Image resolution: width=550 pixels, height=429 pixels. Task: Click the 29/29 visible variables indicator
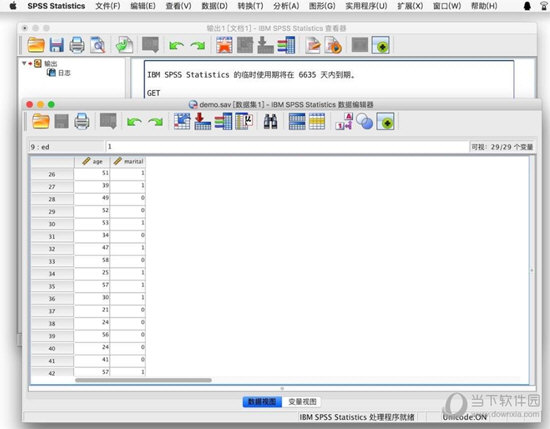tap(502, 147)
